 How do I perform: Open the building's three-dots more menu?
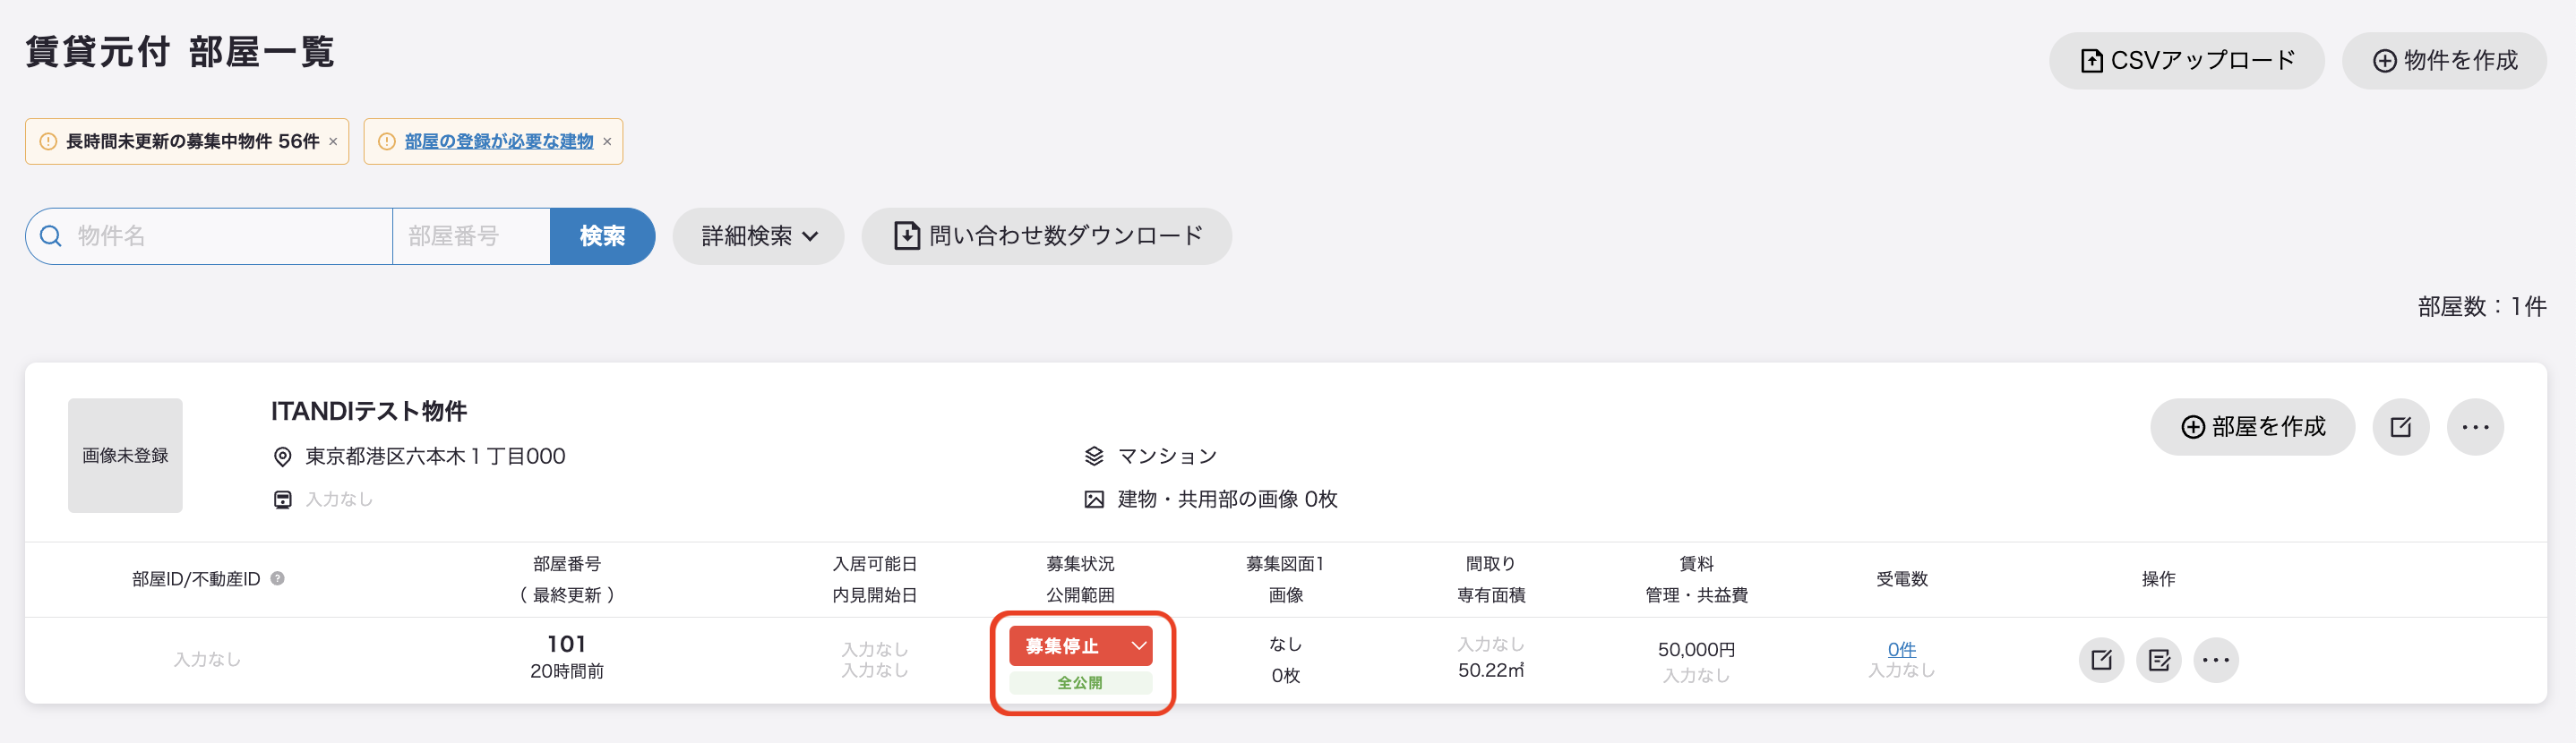[2475, 427]
